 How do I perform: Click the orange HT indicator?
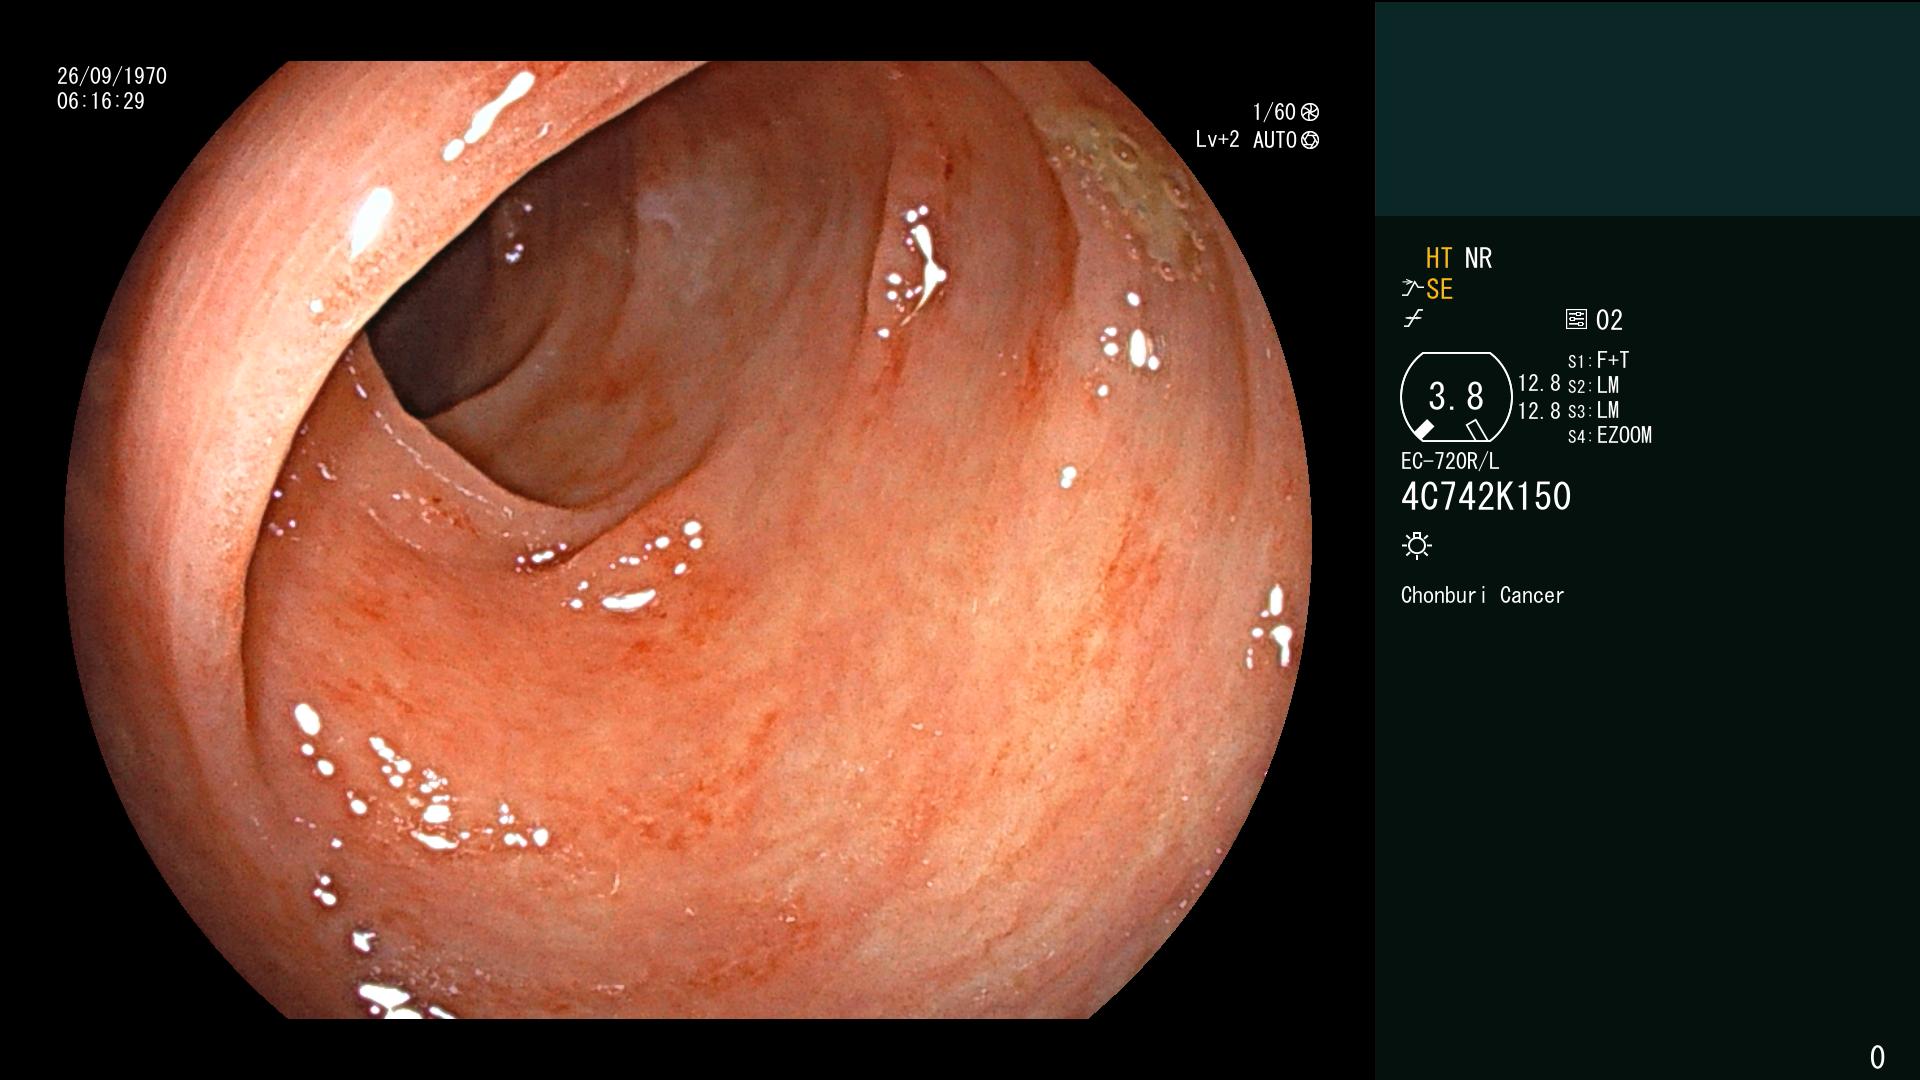click(1439, 258)
